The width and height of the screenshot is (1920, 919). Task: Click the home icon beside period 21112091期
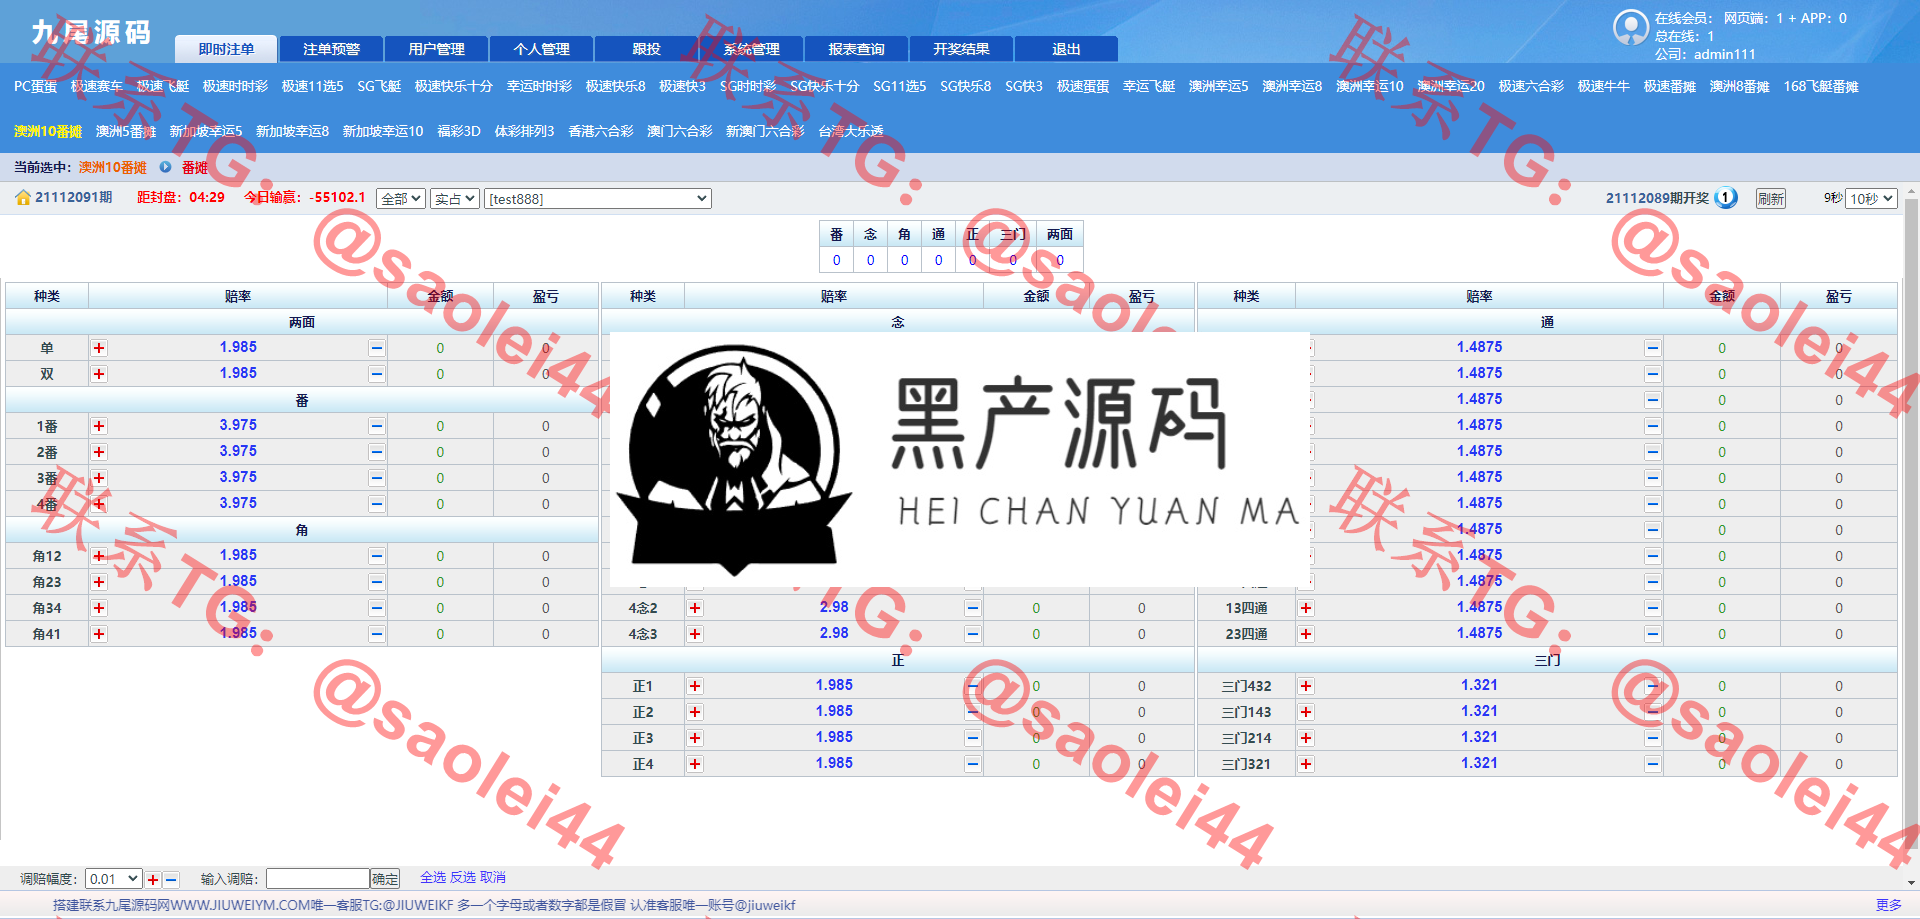[22, 198]
